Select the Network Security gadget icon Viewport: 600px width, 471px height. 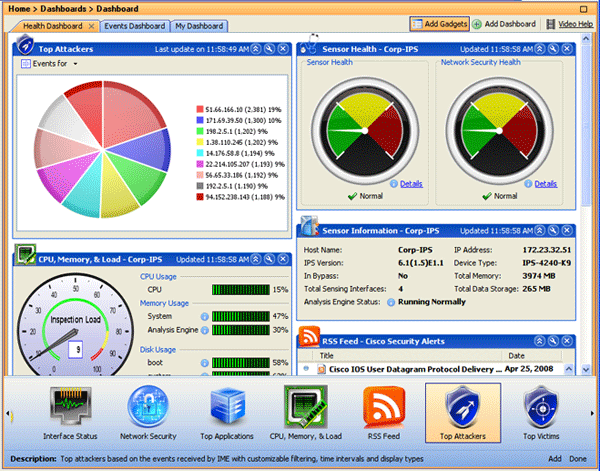point(148,407)
